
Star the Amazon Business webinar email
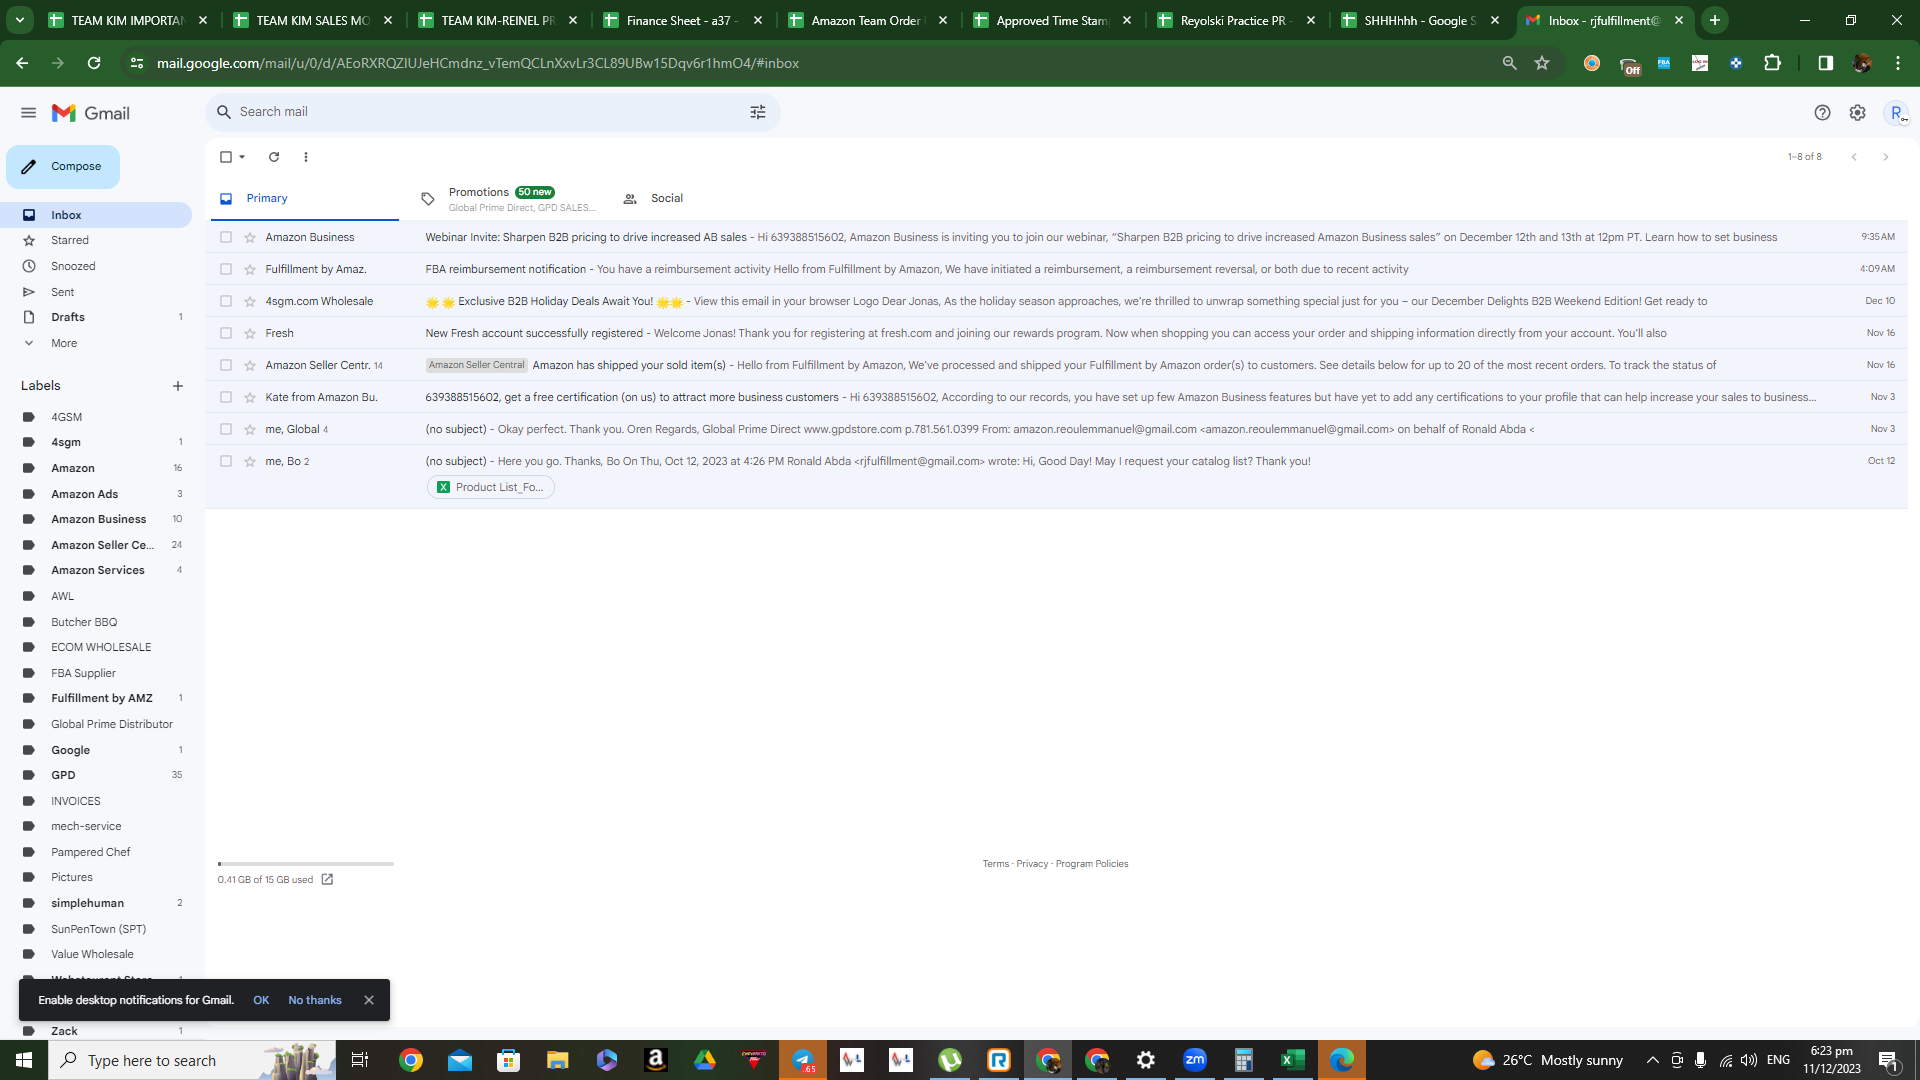click(x=250, y=238)
